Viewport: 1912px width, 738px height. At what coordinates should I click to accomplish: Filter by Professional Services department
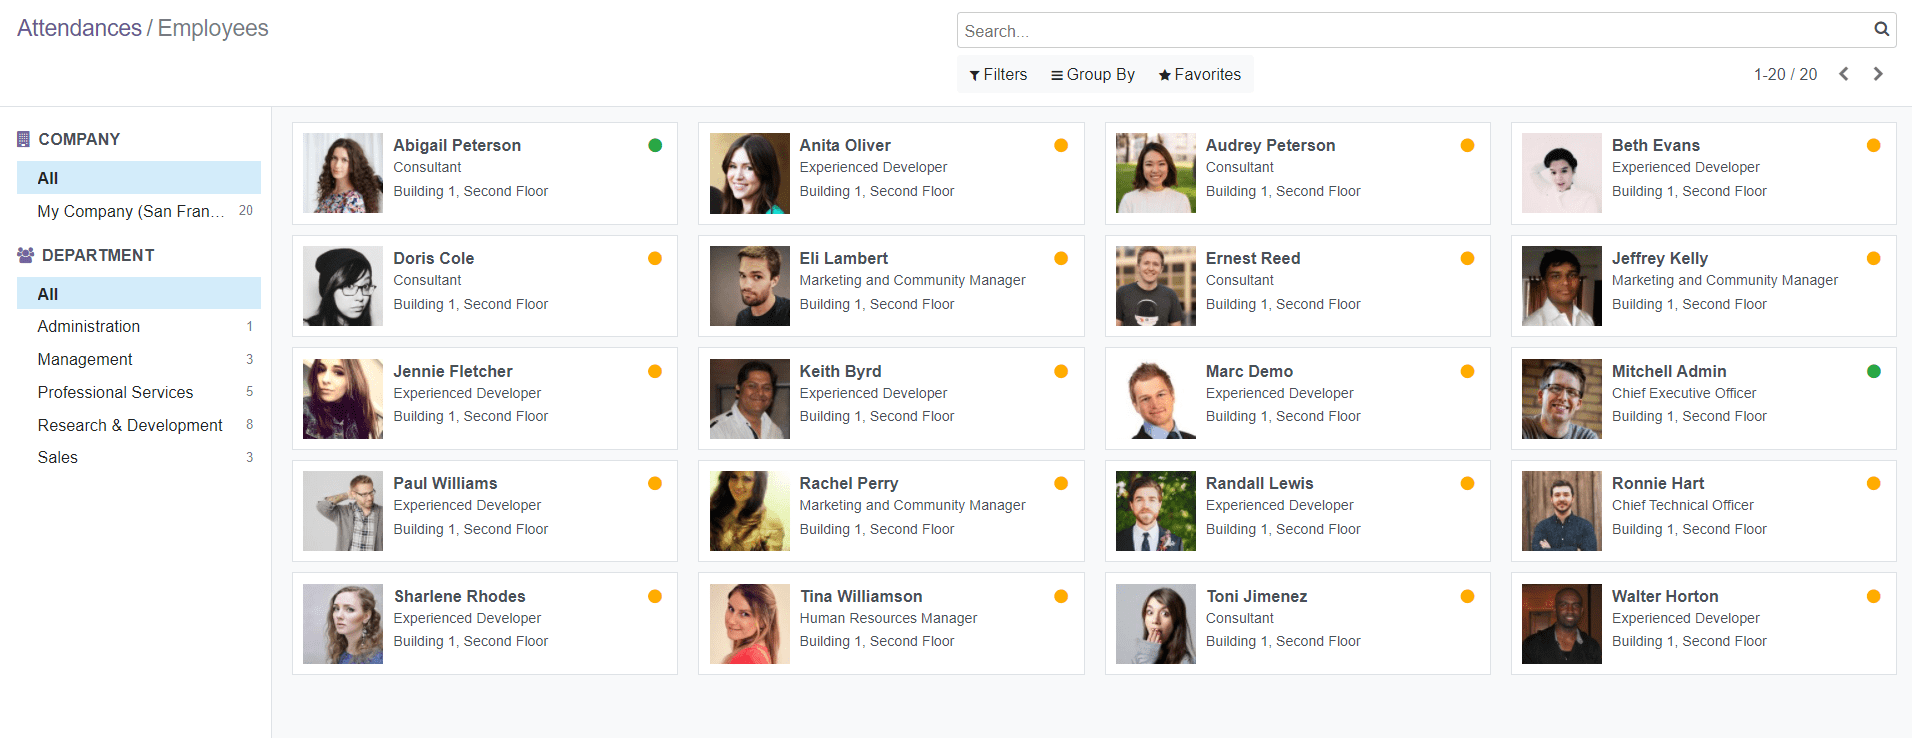pos(115,392)
